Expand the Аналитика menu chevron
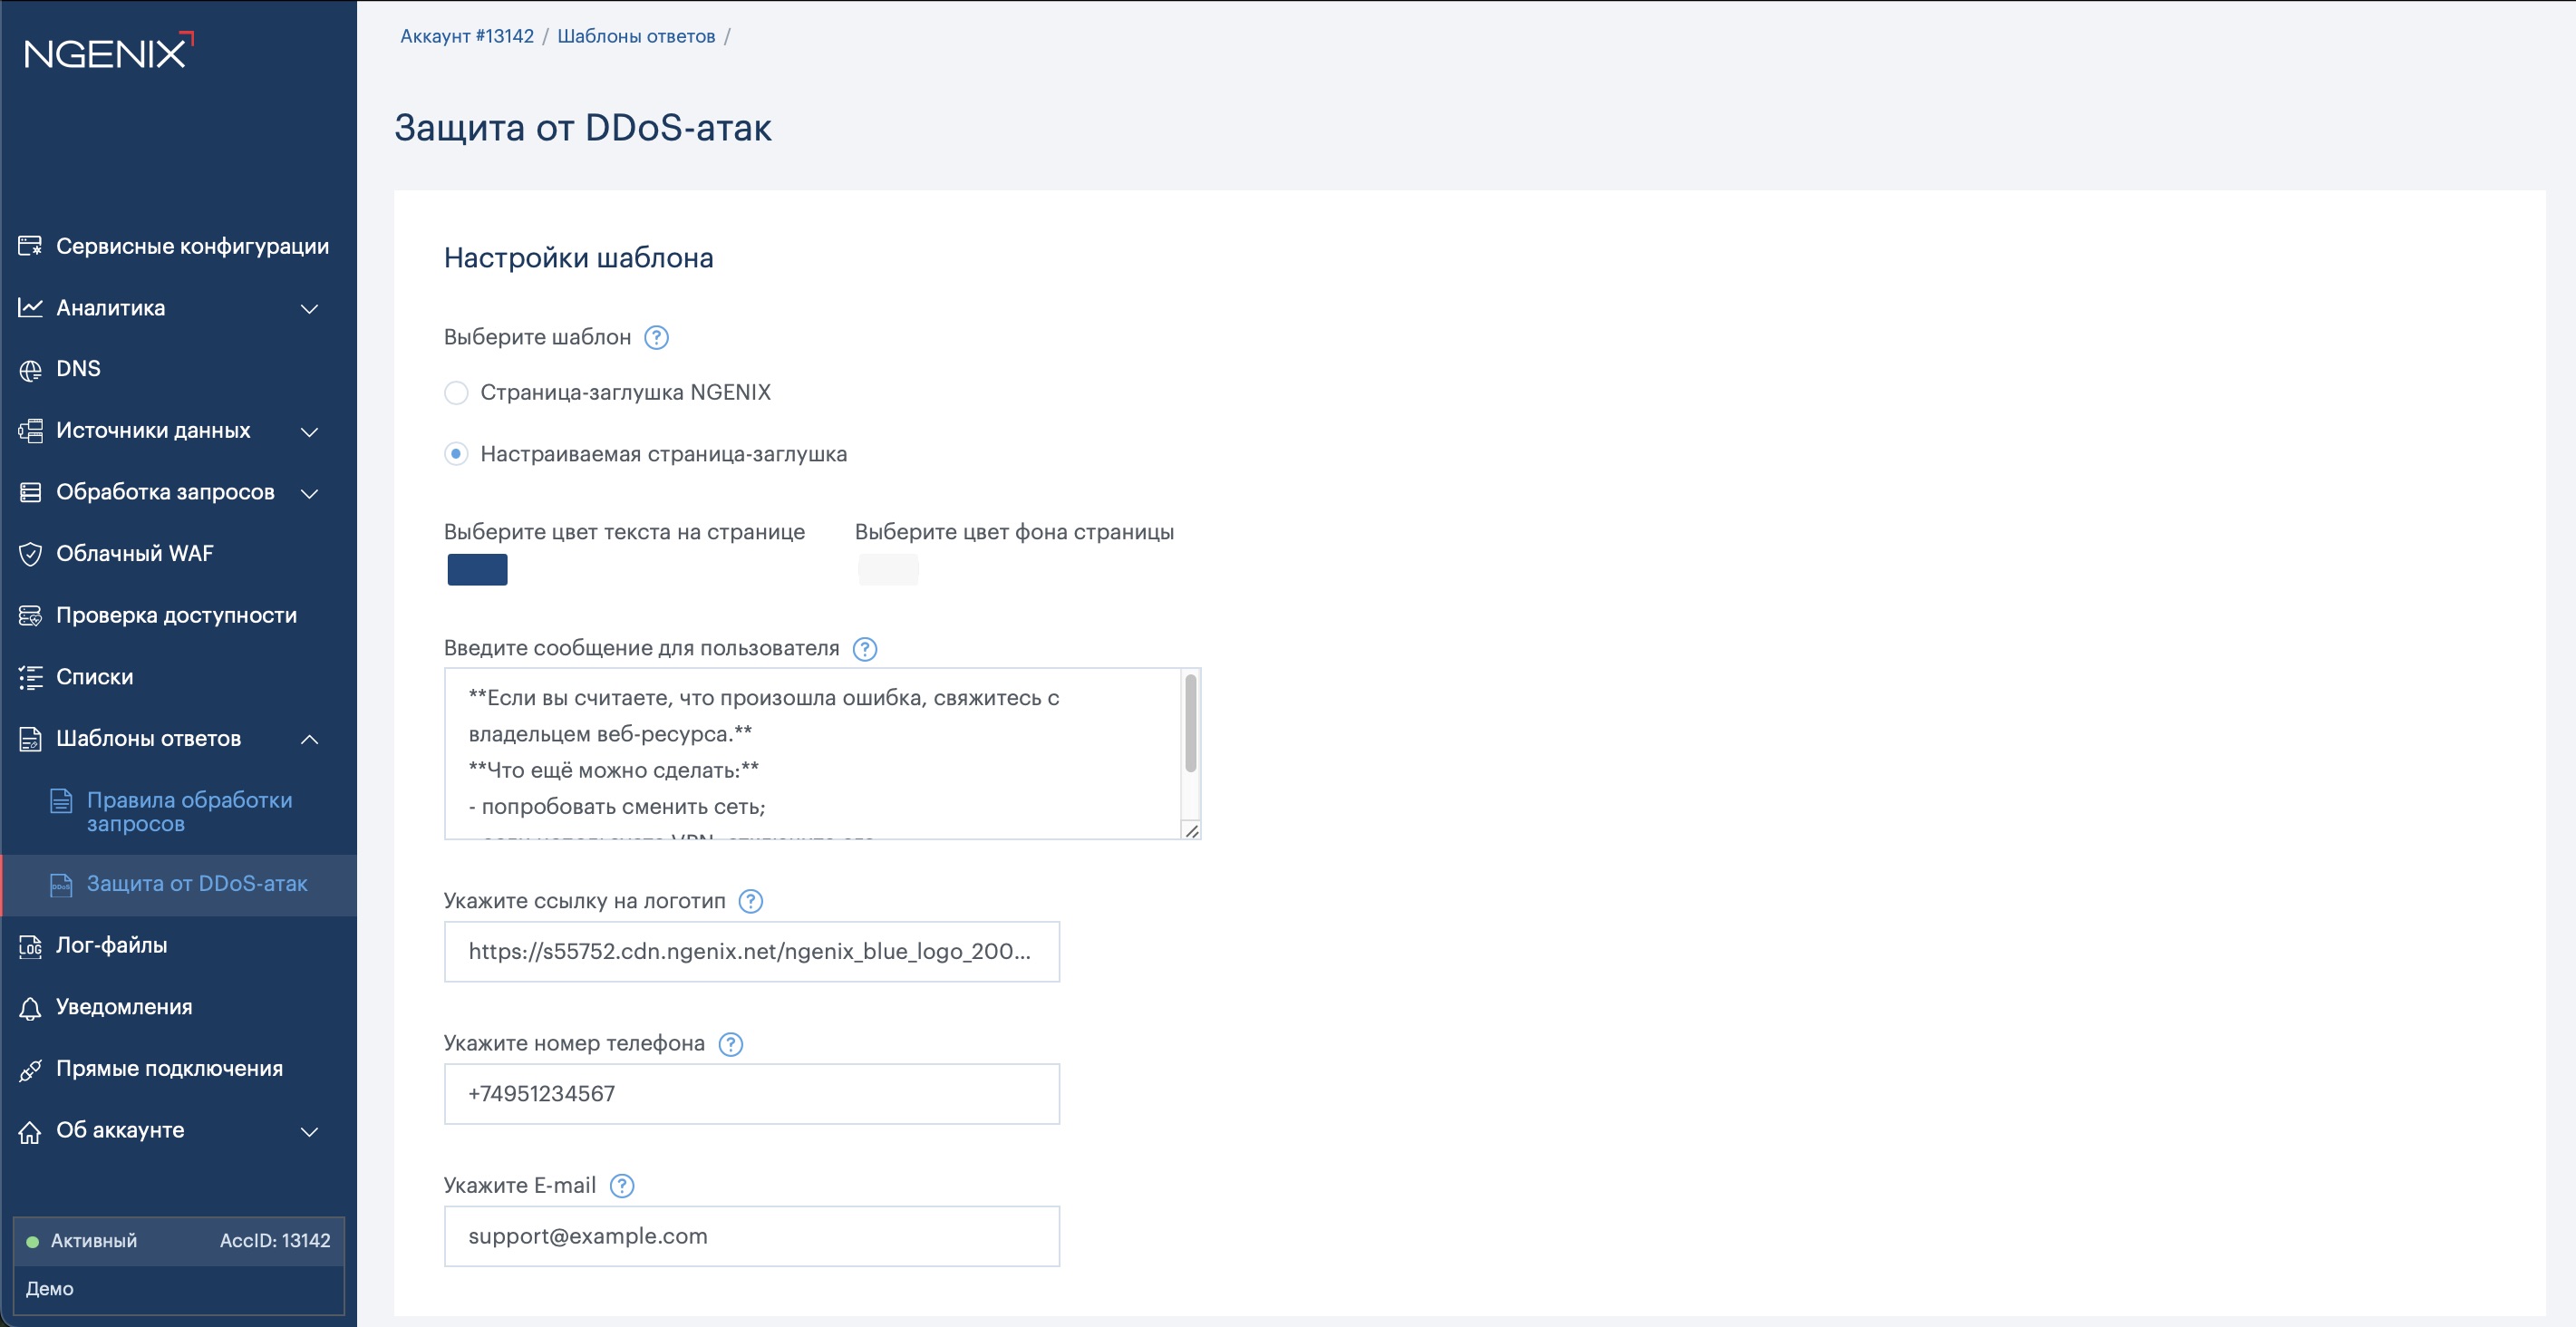The width and height of the screenshot is (2576, 1327). [310, 309]
